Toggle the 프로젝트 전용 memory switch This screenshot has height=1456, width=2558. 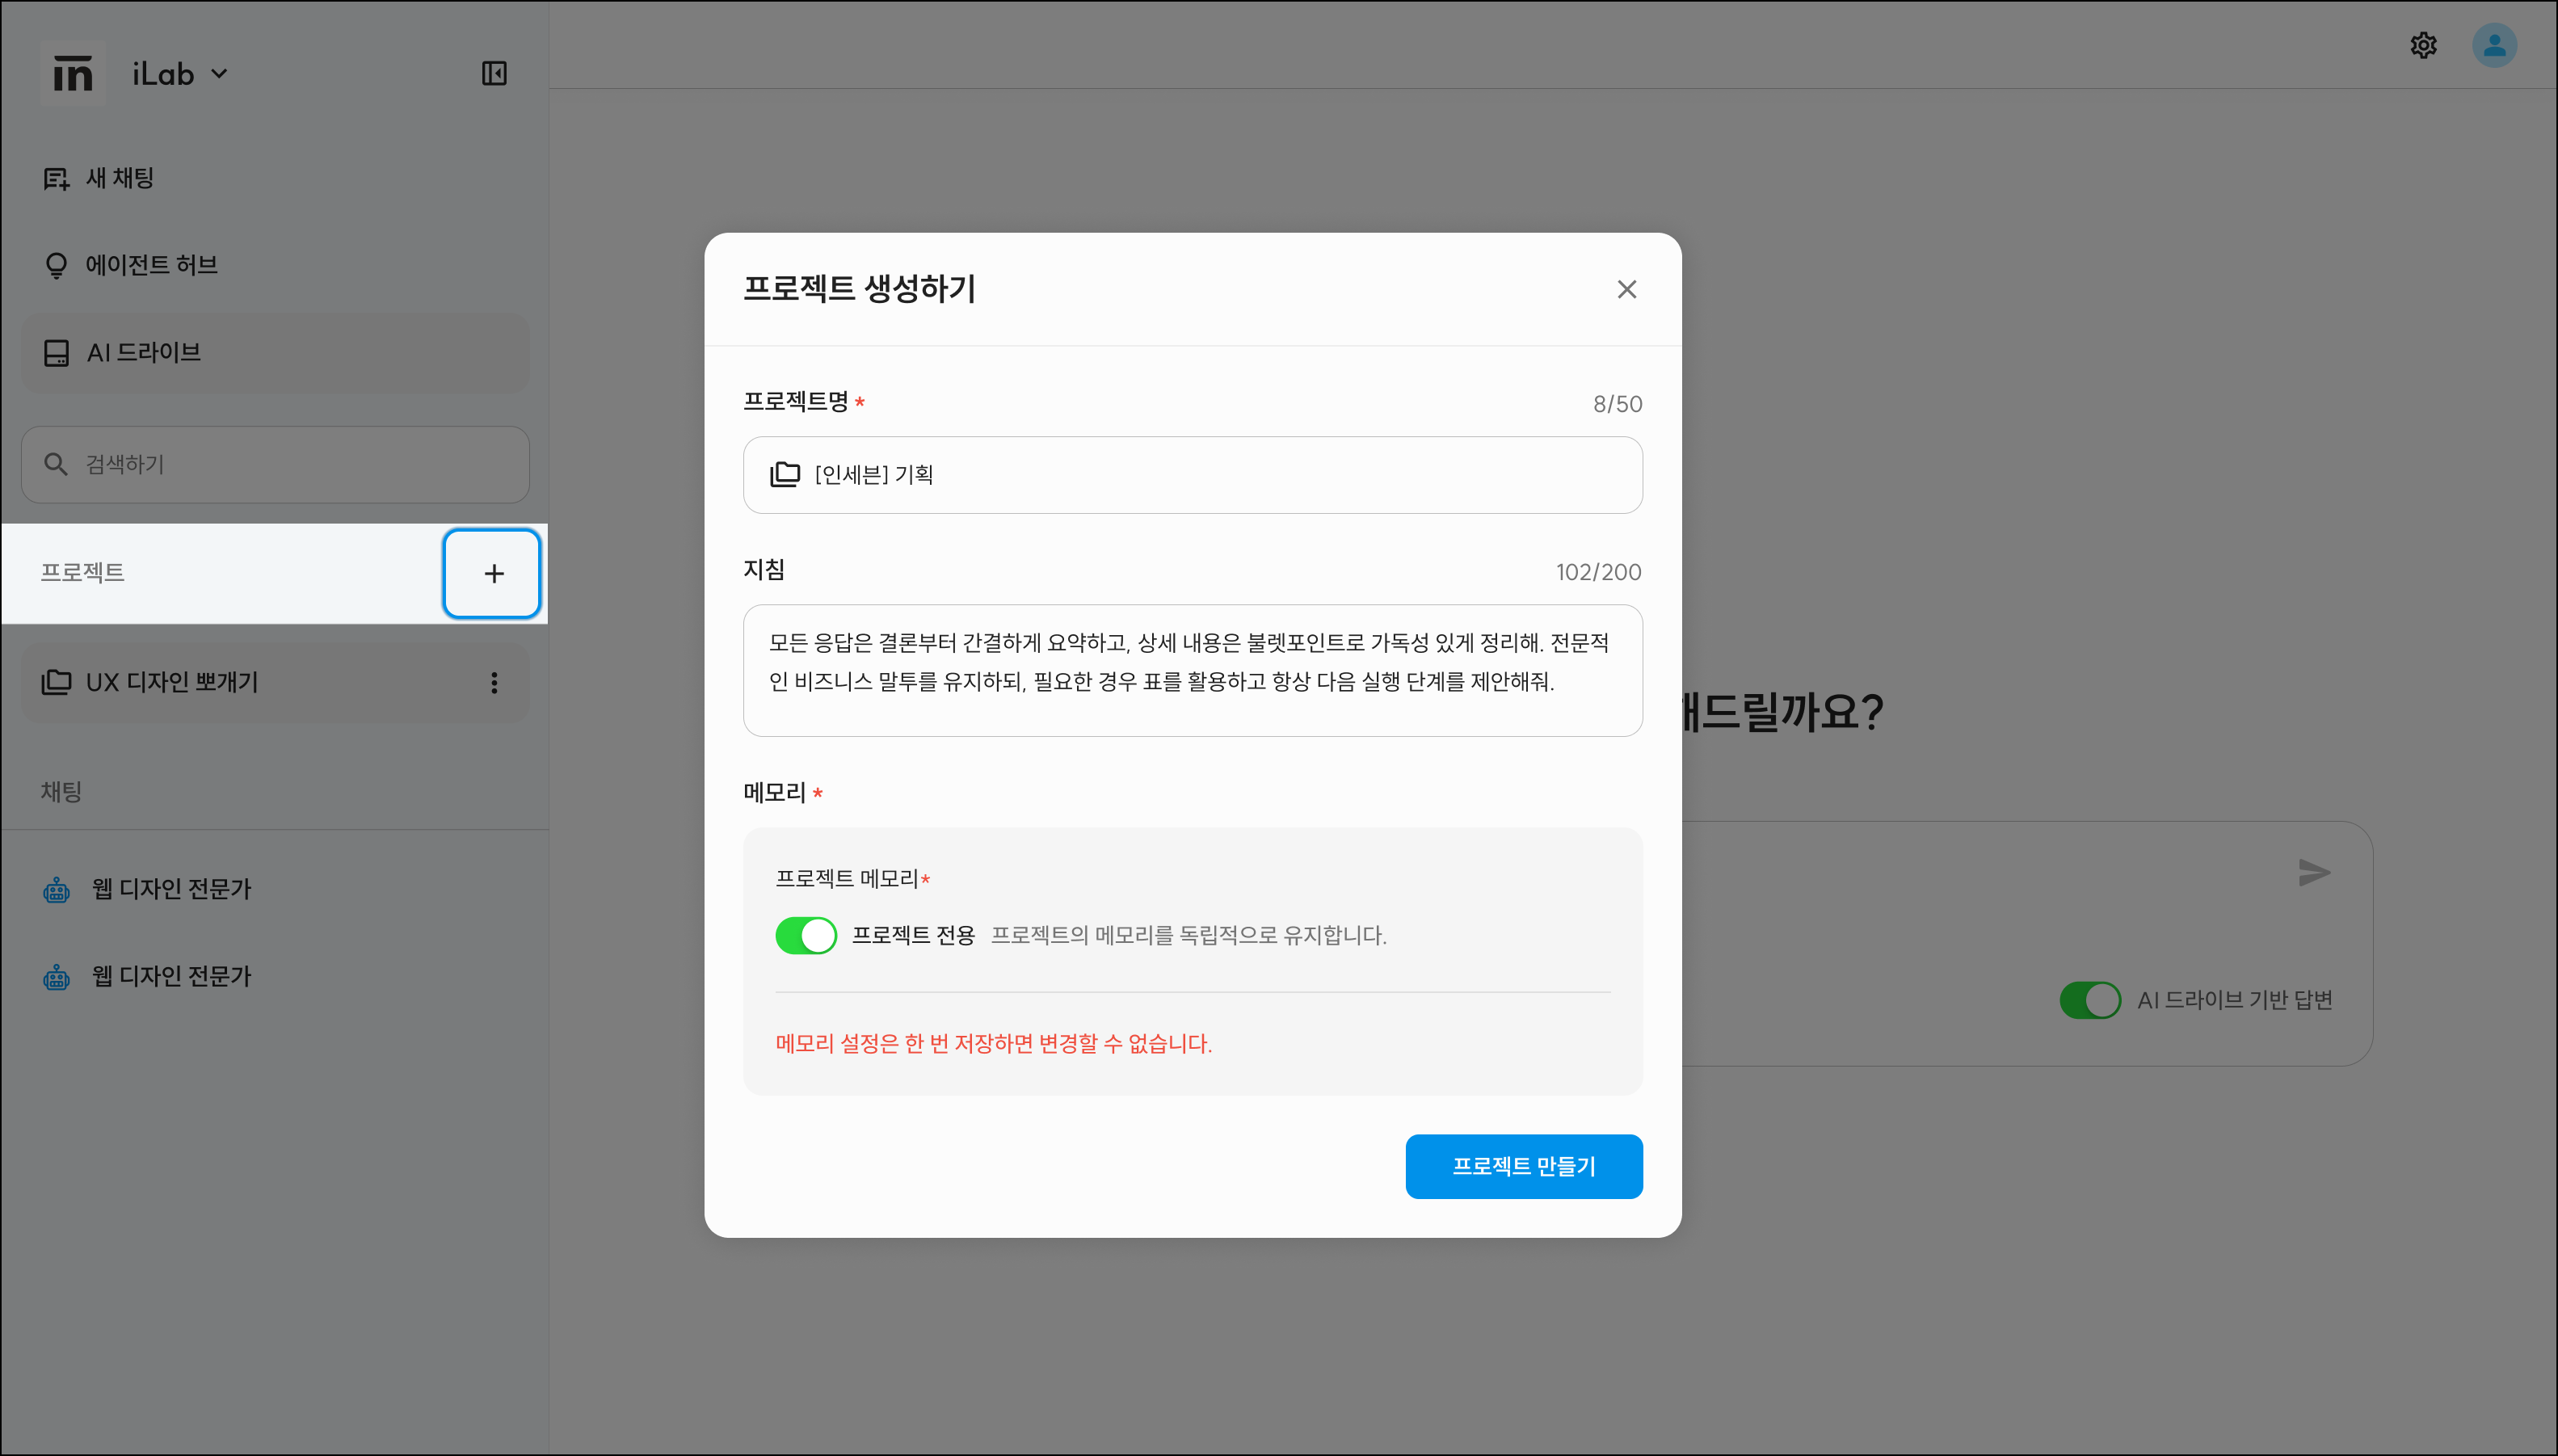(806, 935)
